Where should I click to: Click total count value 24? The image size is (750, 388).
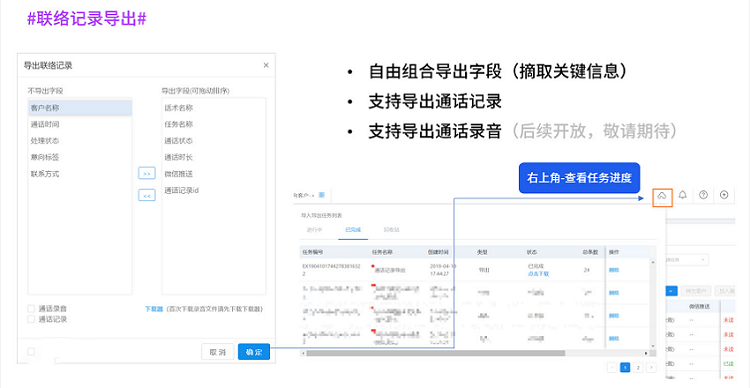tap(587, 270)
